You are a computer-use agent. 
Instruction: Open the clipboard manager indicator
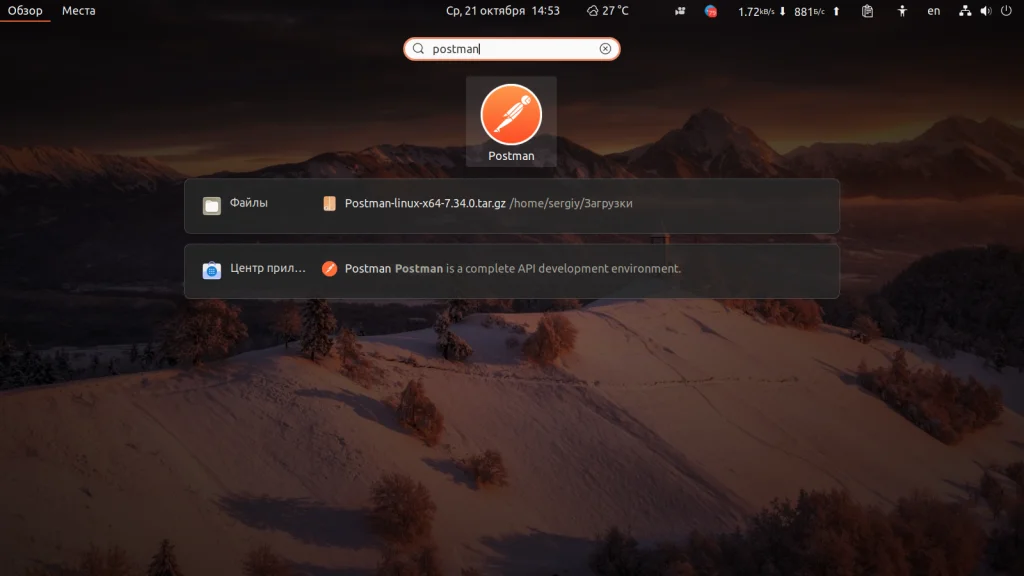point(867,10)
